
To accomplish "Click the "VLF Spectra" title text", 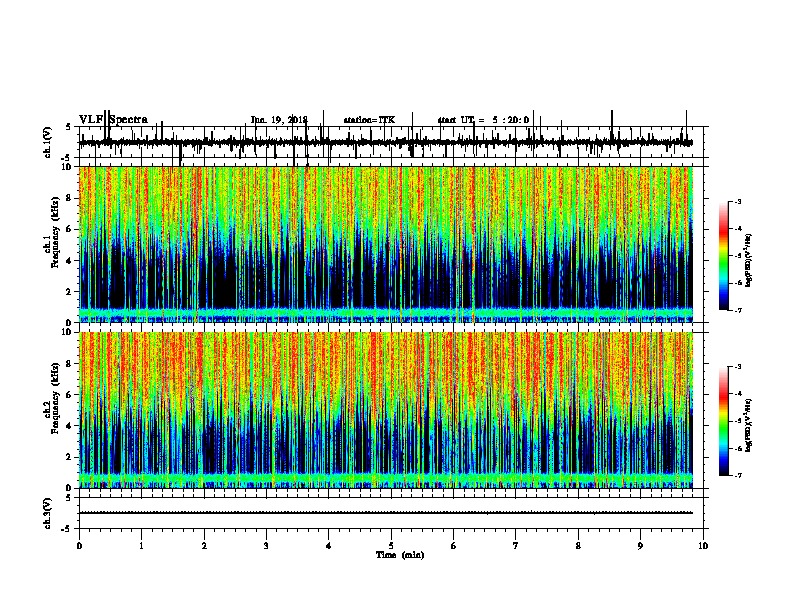I will (113, 120).
